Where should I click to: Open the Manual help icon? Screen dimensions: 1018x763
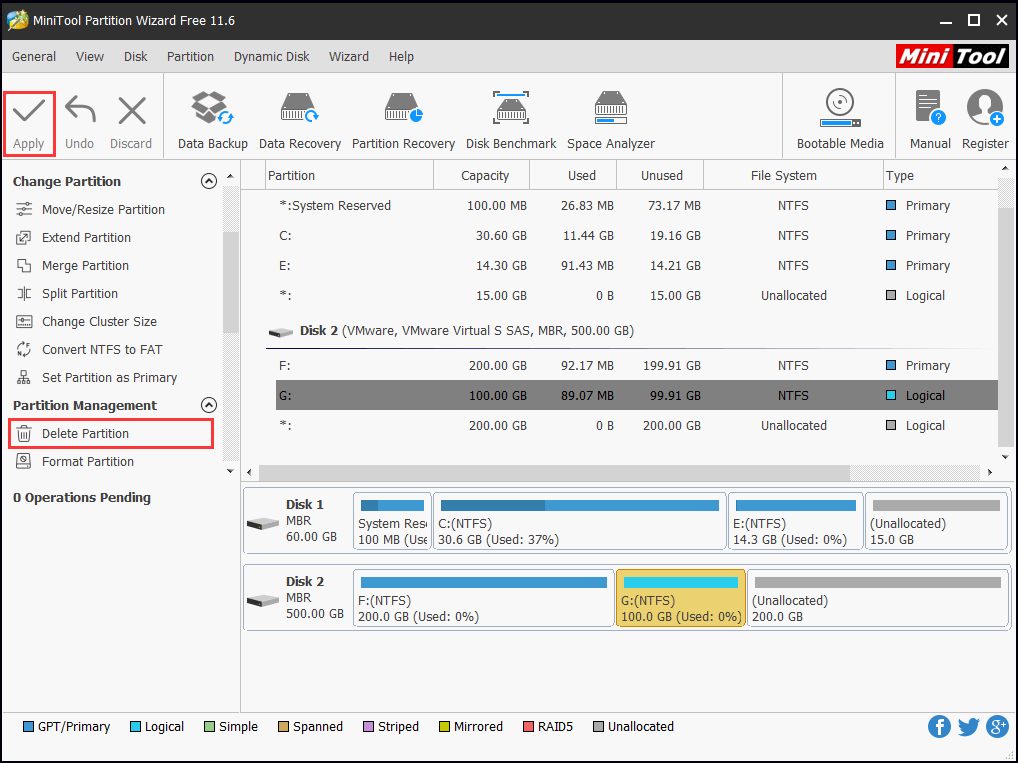930,107
